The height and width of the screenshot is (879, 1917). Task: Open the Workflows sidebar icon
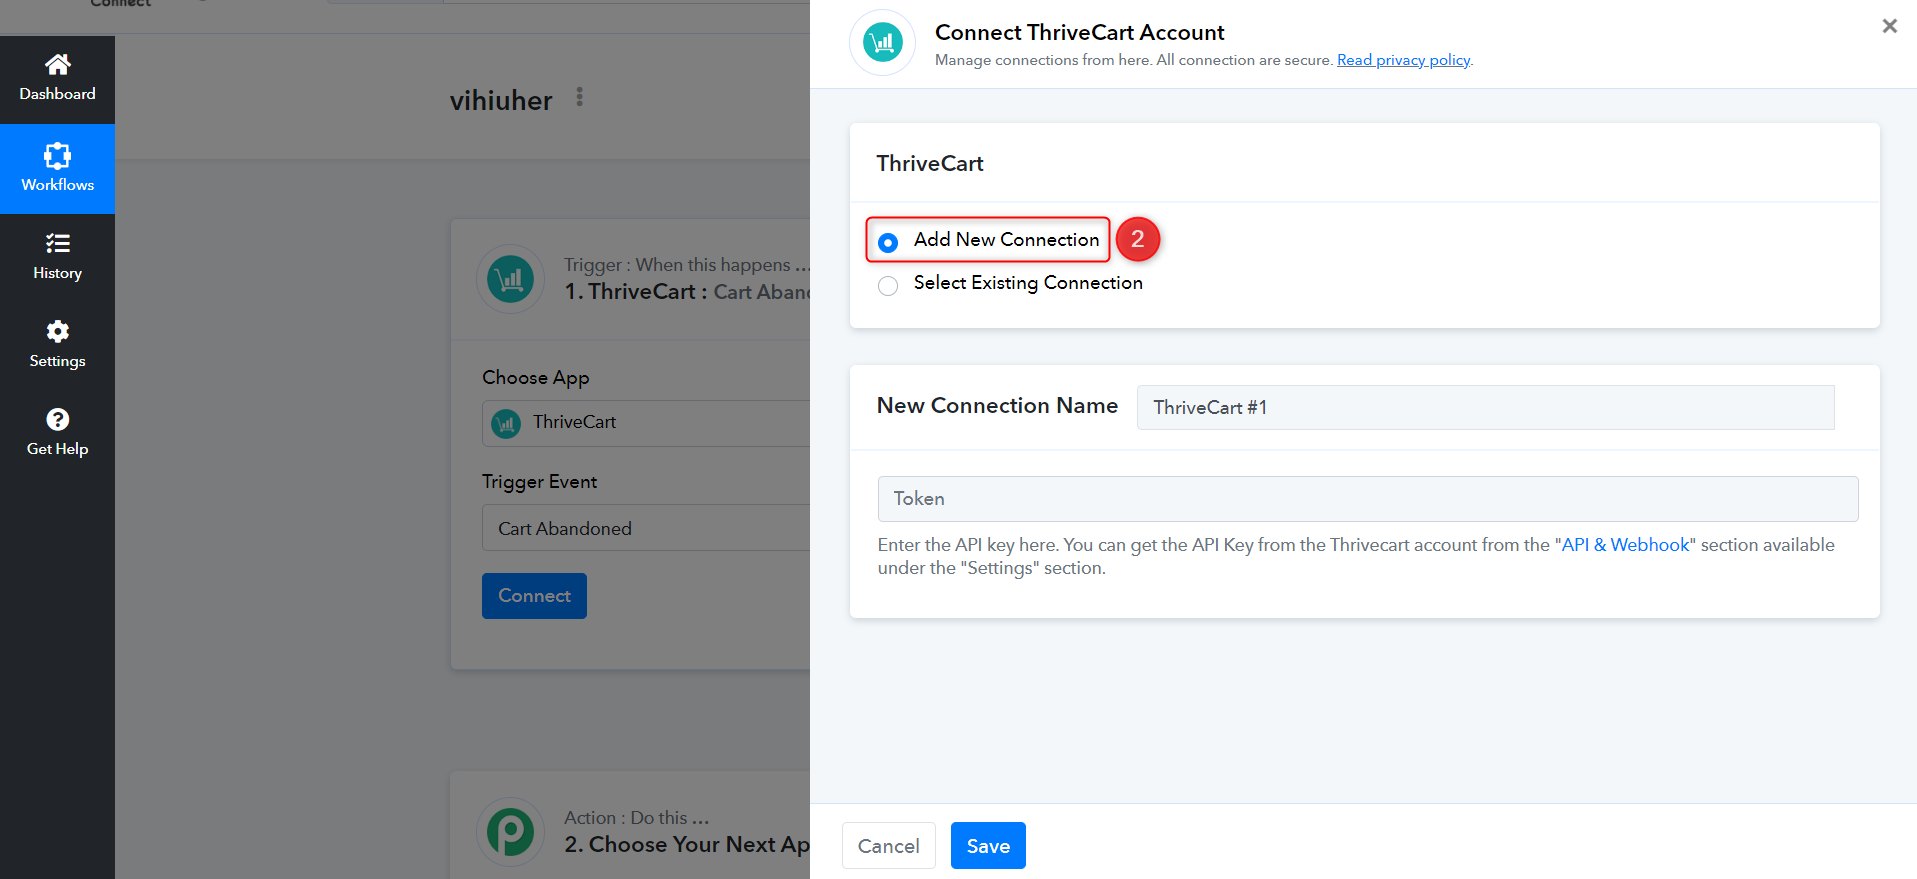[57, 155]
